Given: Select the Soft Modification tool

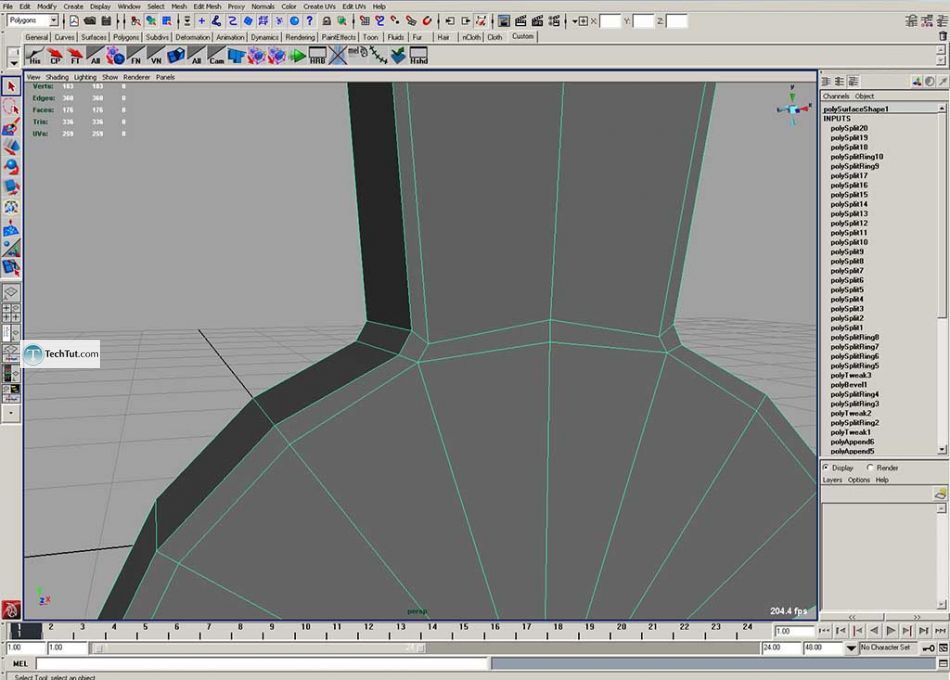Looking at the screenshot, I should coord(11,228).
